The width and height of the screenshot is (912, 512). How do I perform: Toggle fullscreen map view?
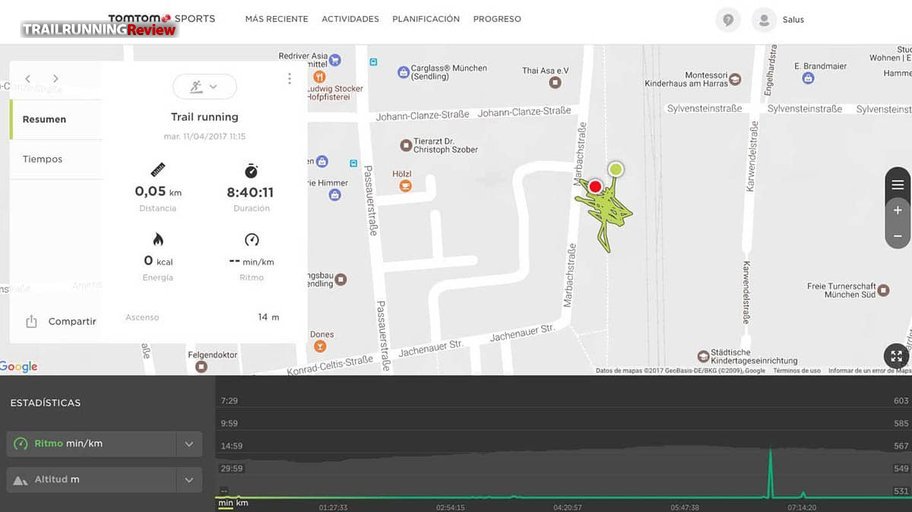coord(896,355)
